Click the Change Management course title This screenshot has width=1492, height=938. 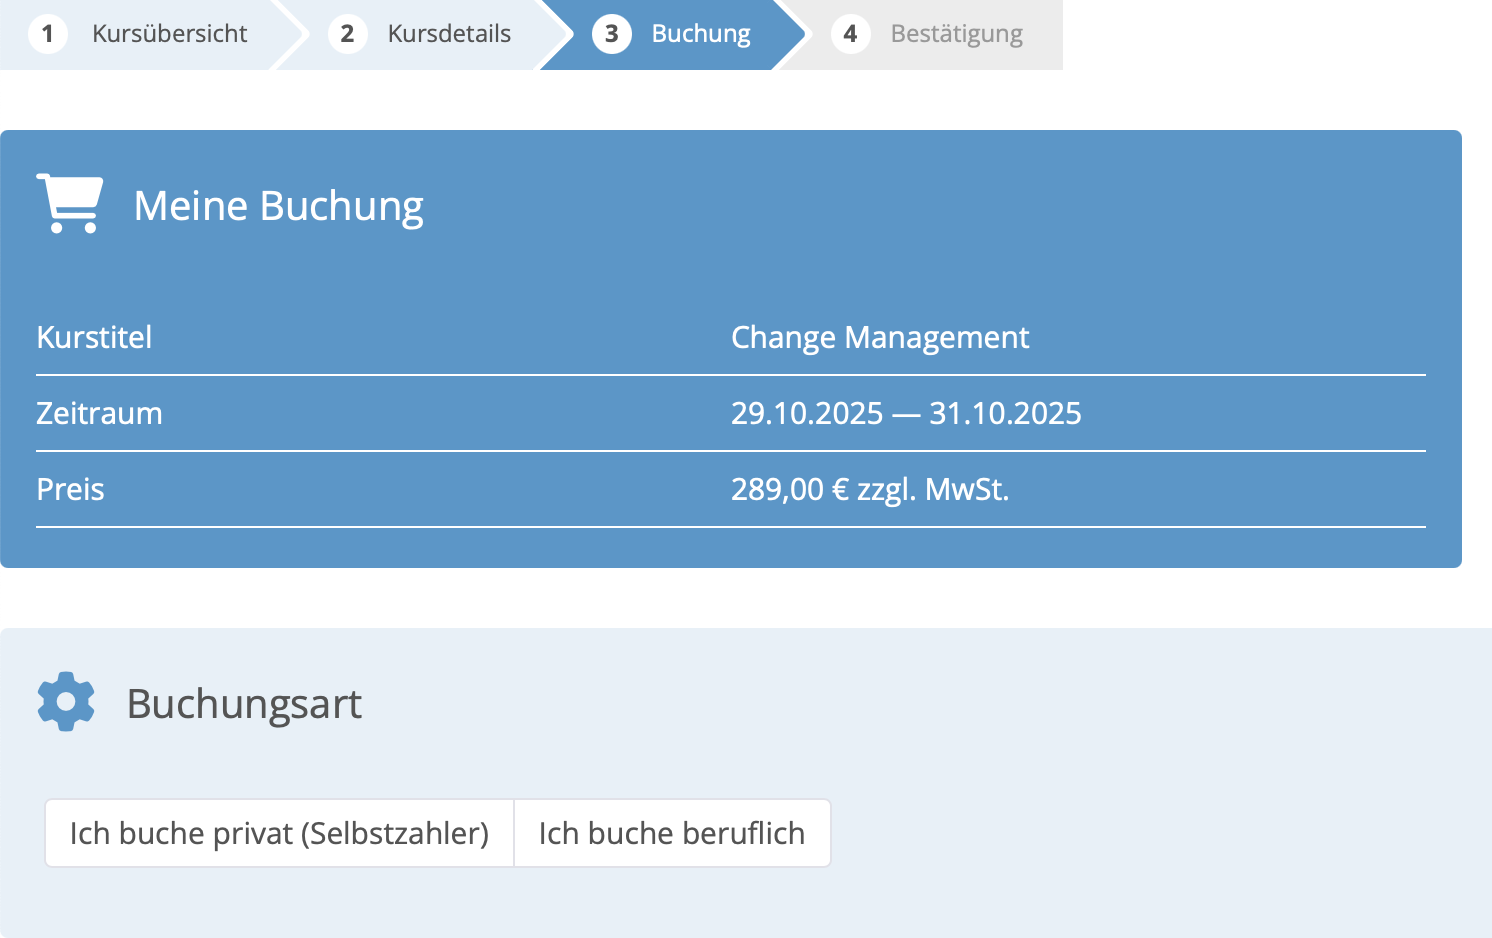880,337
